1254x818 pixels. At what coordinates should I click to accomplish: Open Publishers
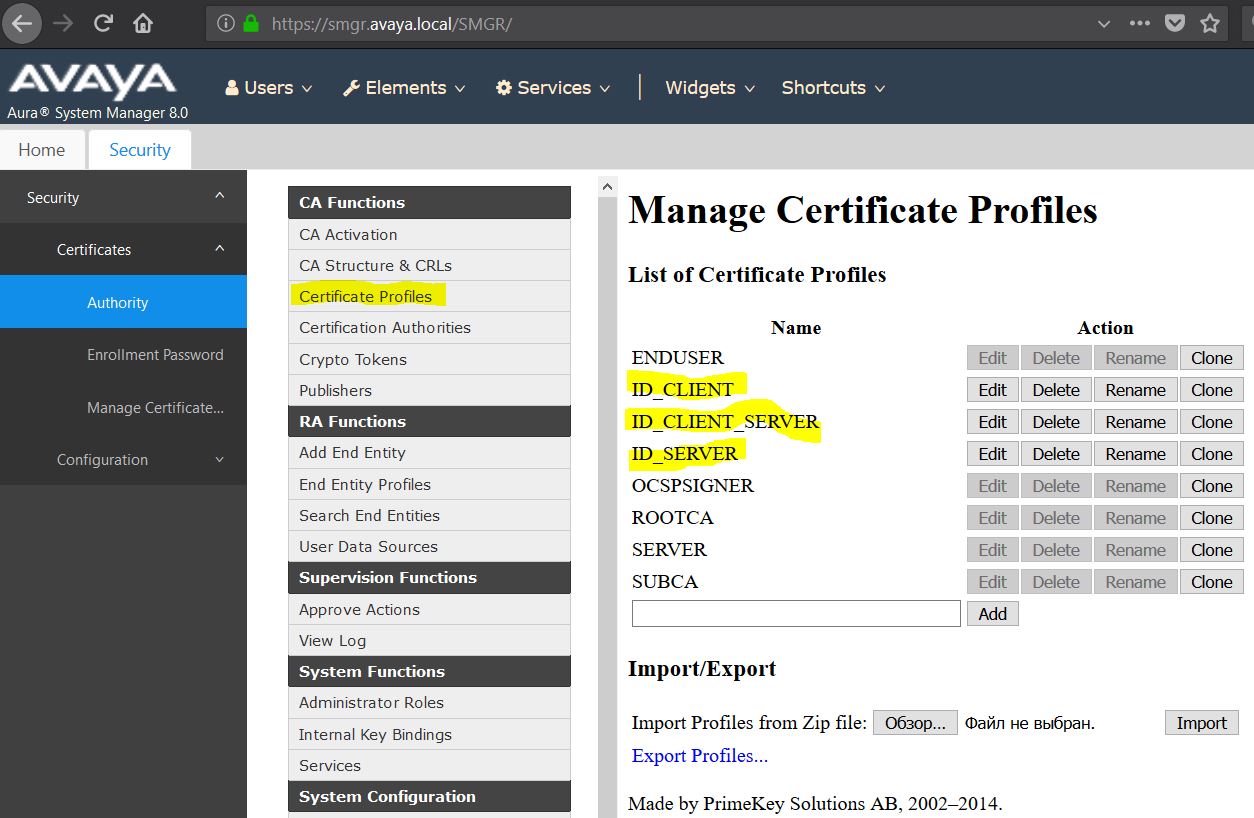[x=429, y=390]
